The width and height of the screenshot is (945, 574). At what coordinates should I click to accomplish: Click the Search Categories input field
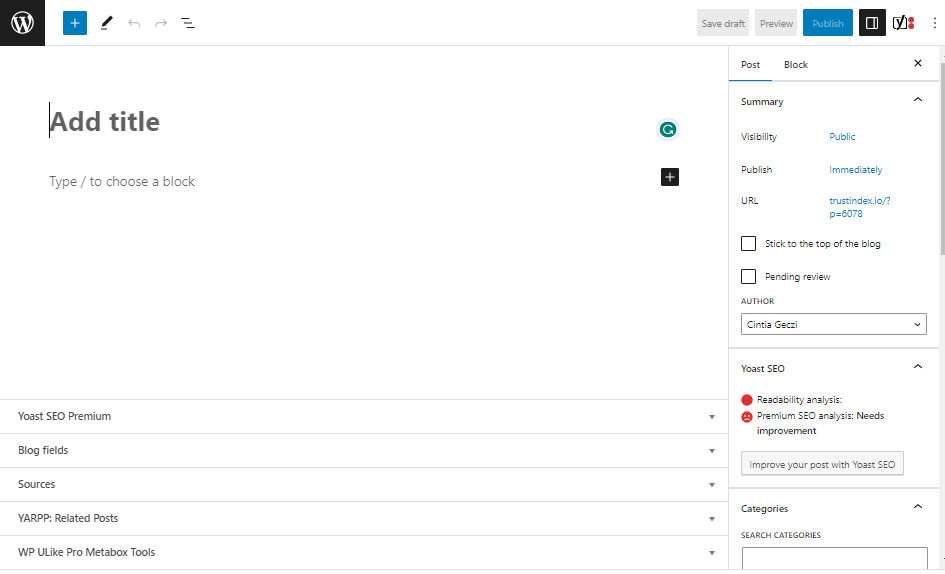(x=834, y=558)
